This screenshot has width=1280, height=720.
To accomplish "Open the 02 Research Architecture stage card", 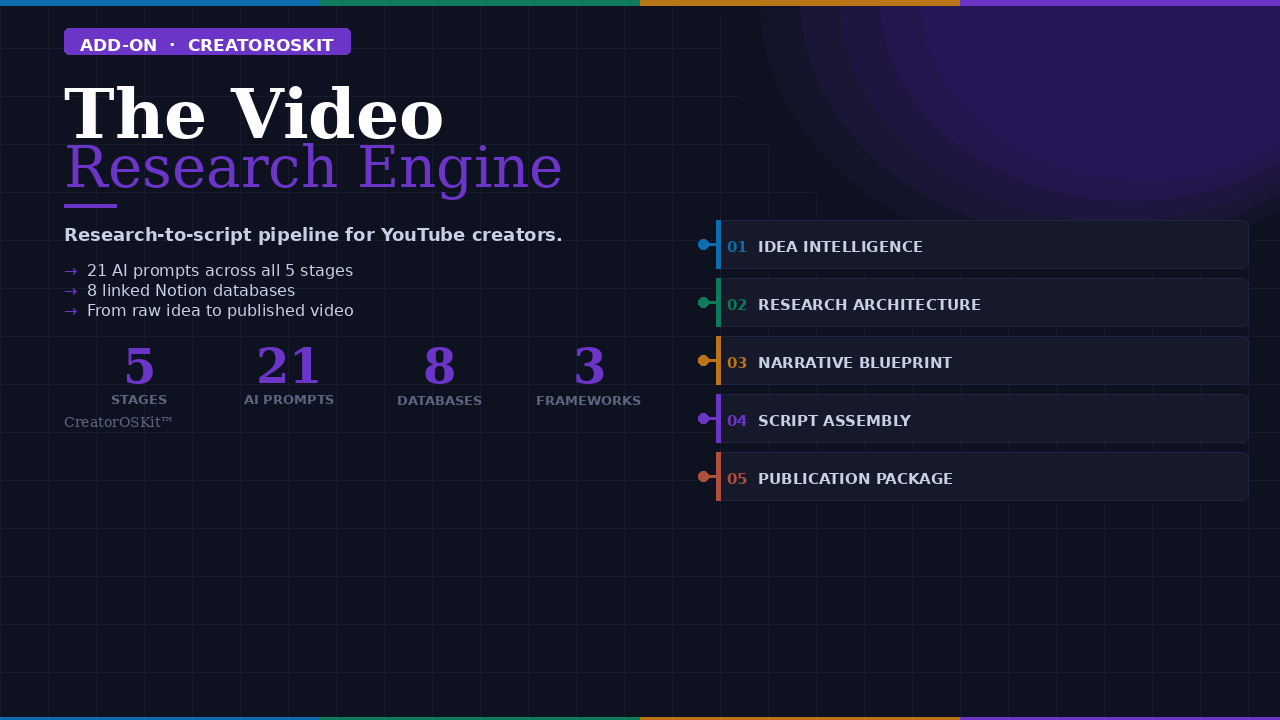I will [x=982, y=303].
